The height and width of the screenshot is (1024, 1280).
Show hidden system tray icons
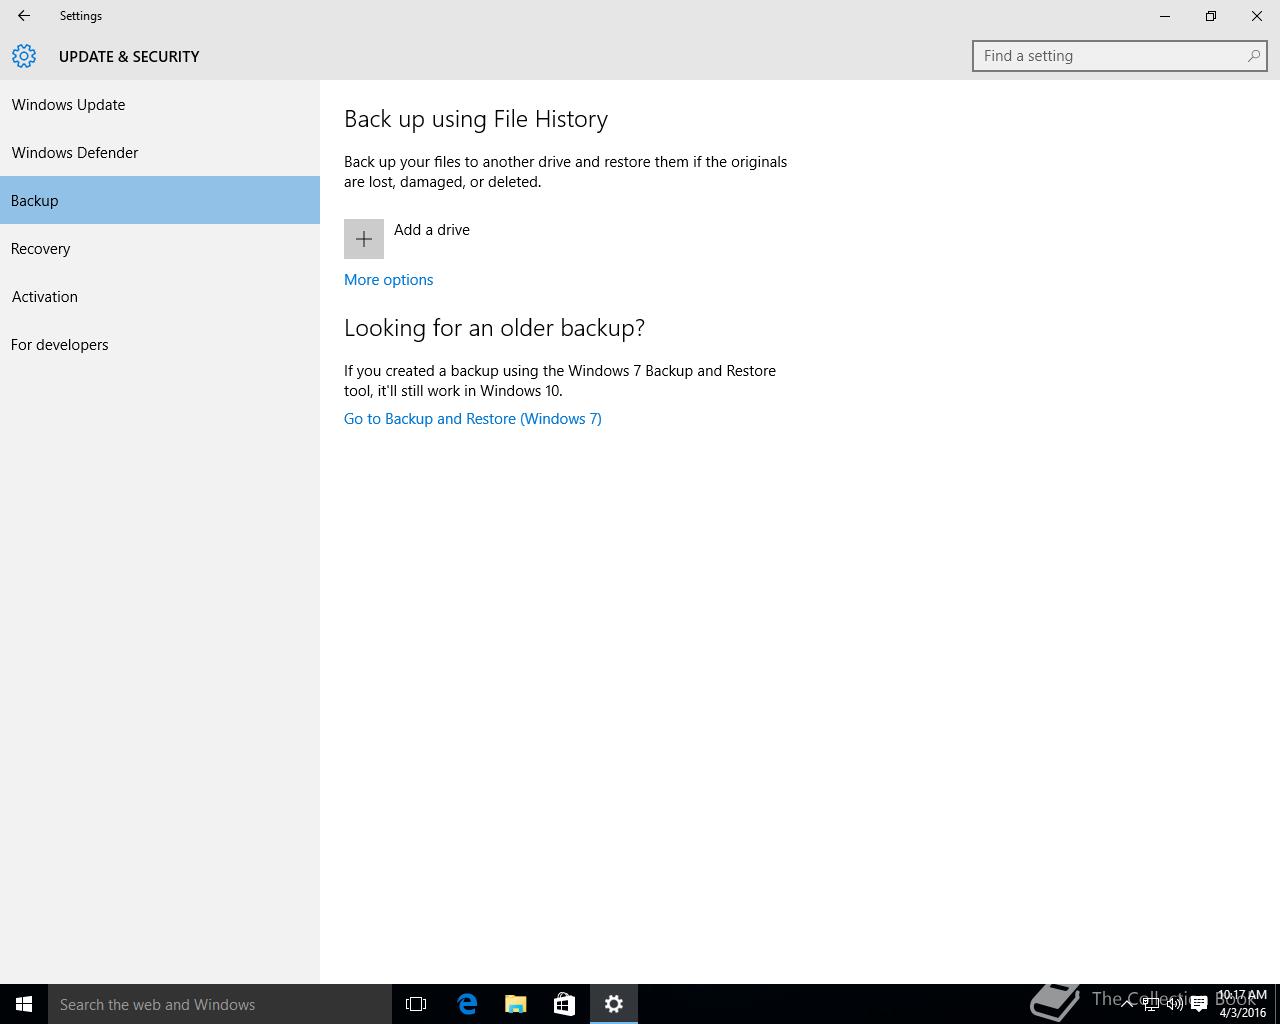pos(1126,1004)
